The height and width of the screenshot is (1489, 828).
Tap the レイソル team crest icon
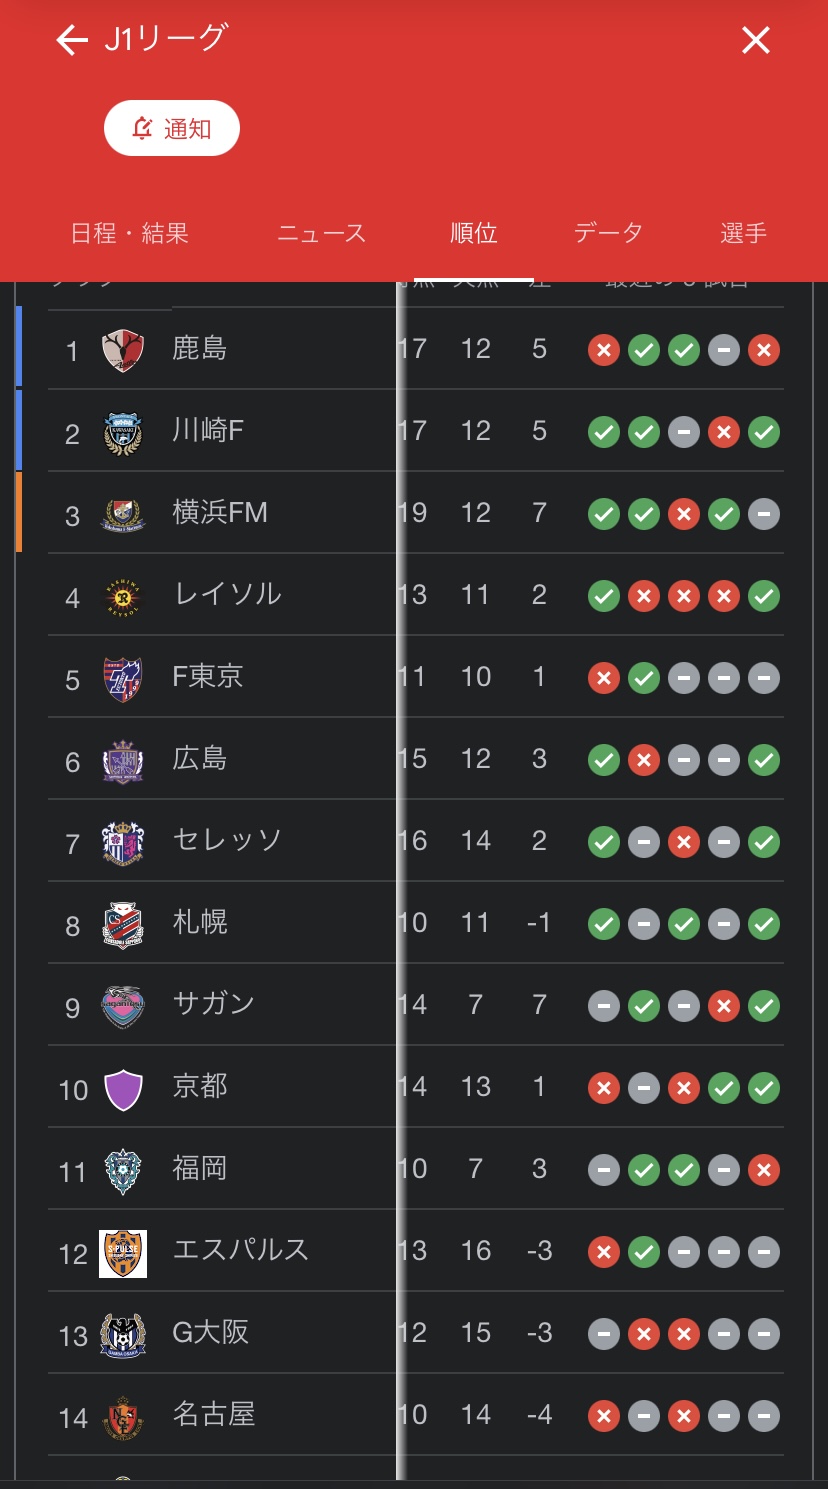point(123,596)
